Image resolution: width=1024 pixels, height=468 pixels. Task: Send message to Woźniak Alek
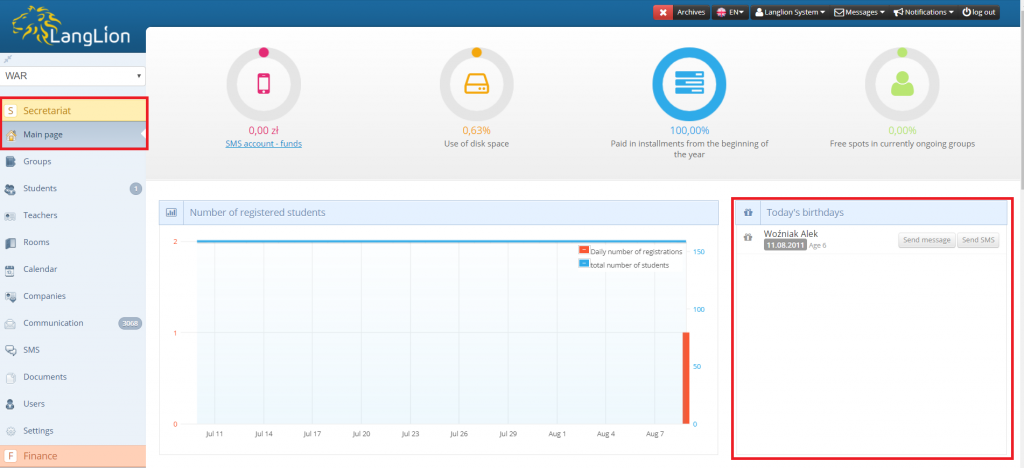[x=925, y=240]
